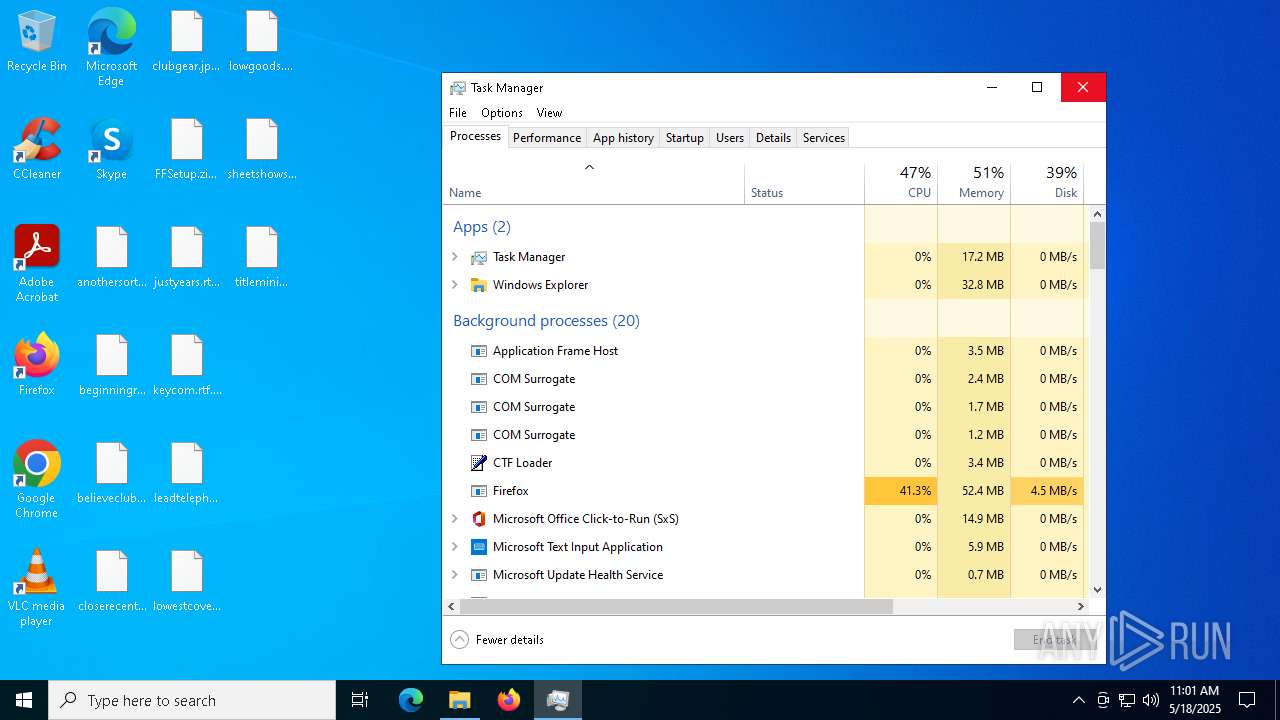The height and width of the screenshot is (720, 1280).
Task: Select the closerecent file icon
Action: tap(112, 582)
